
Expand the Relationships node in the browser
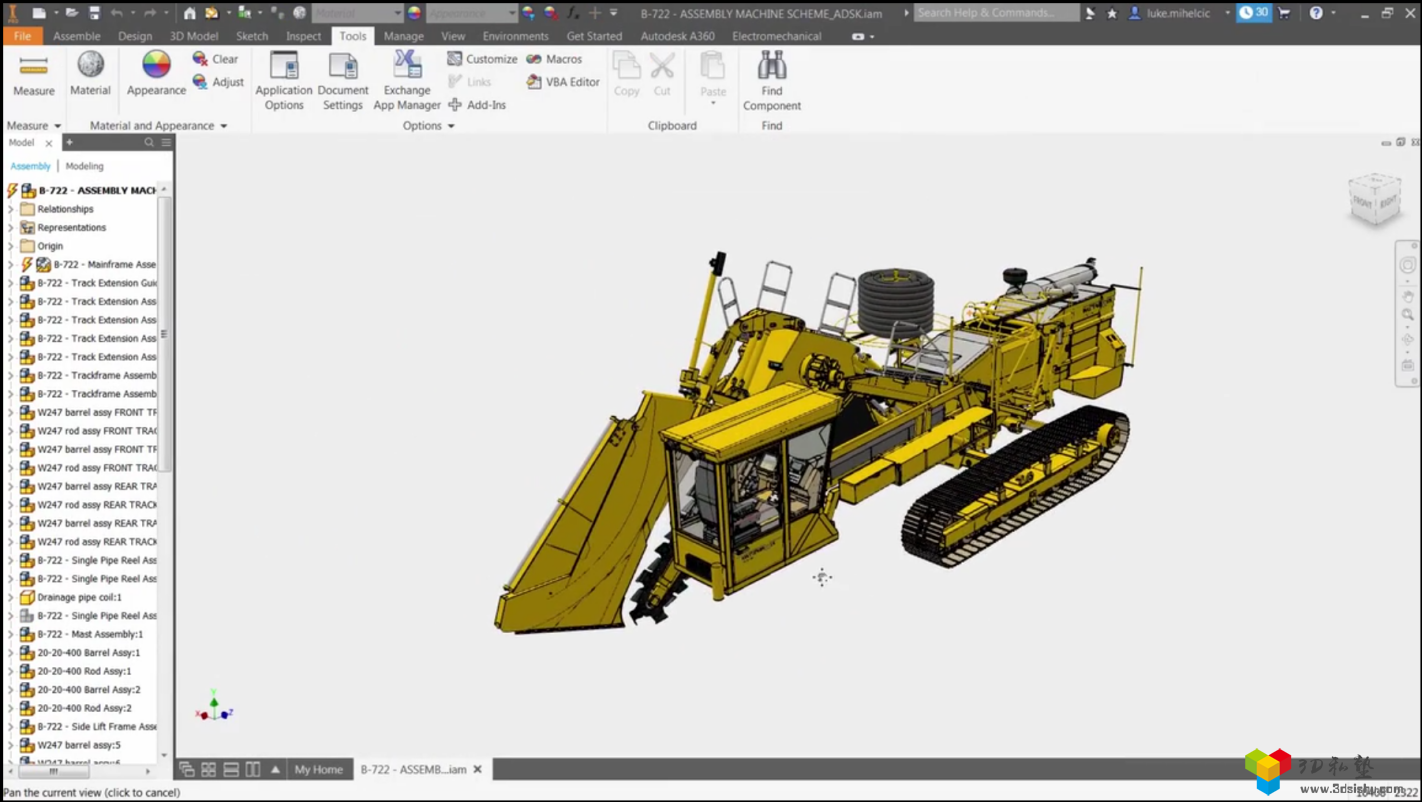coord(10,208)
